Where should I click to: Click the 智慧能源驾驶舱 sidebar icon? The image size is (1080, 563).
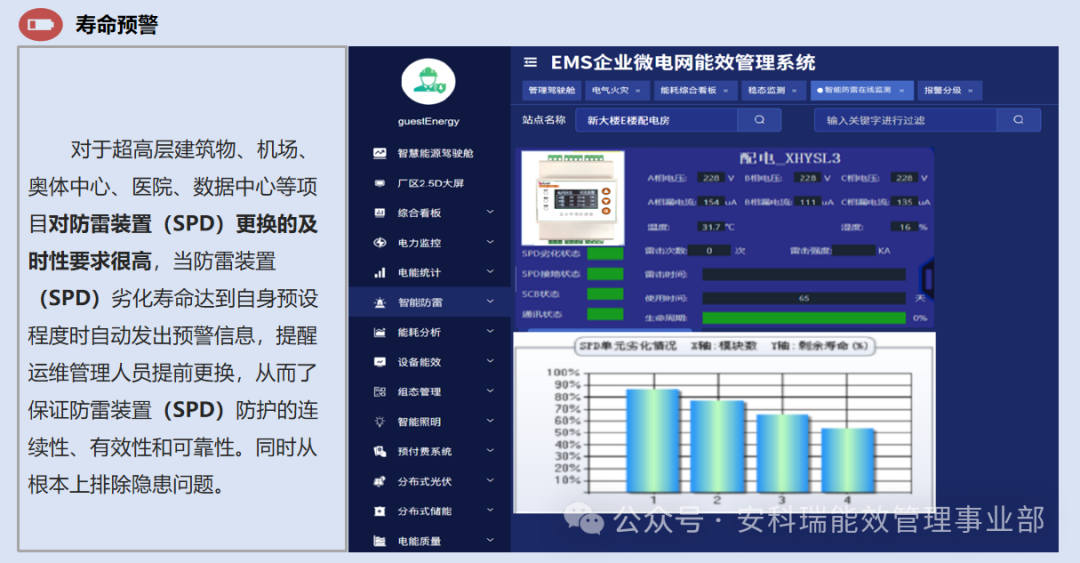[x=380, y=153]
